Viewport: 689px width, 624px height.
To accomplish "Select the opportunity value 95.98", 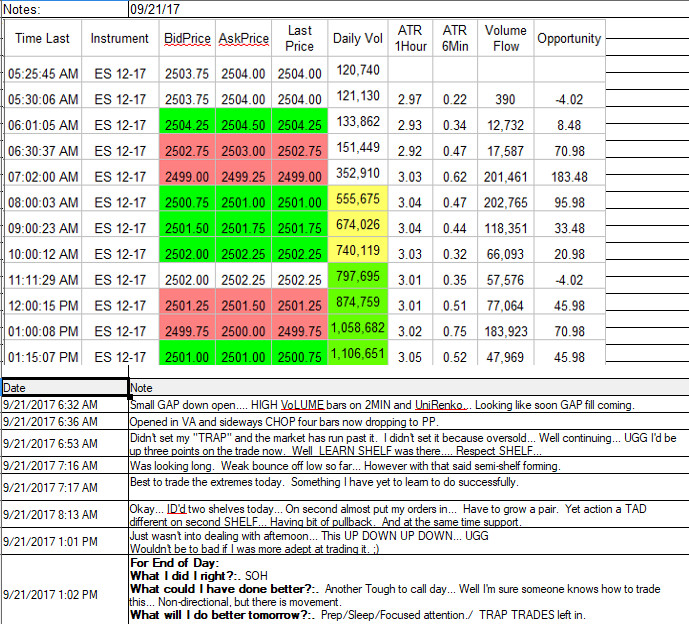I will pyautogui.click(x=569, y=199).
